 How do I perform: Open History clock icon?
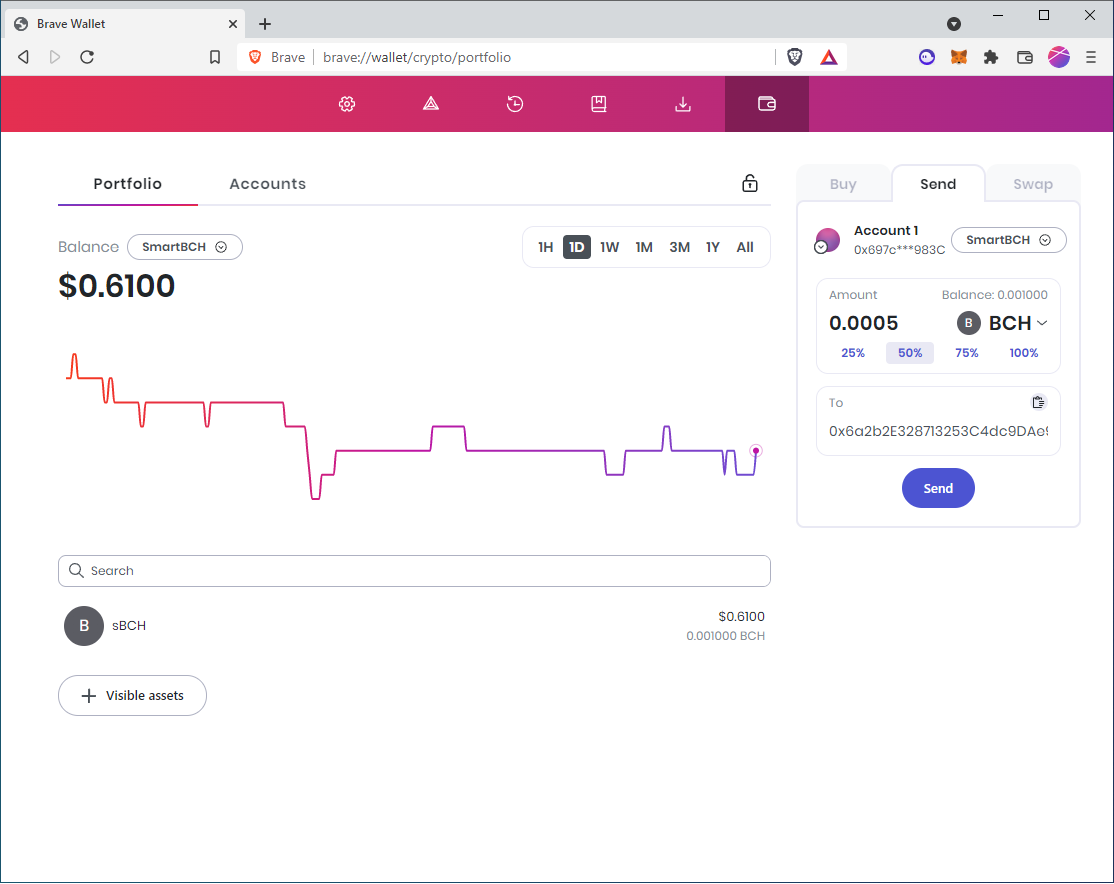tap(514, 104)
